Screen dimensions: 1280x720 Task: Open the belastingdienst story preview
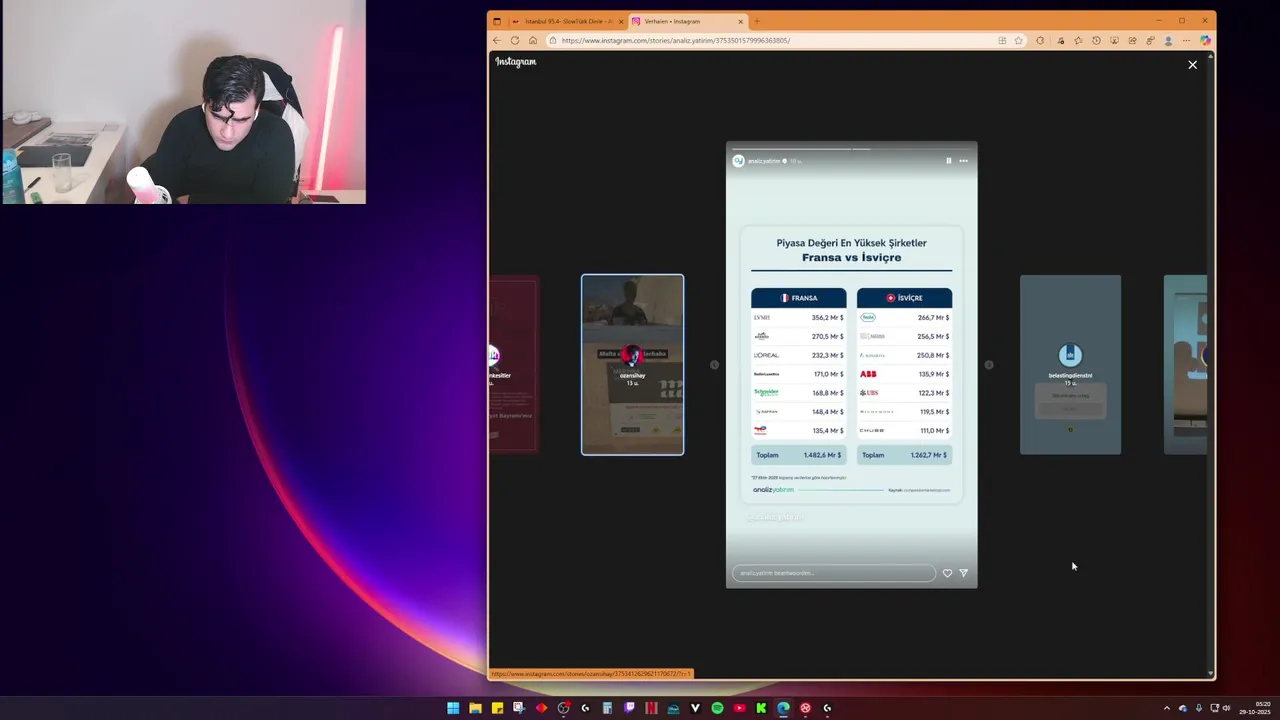coord(1070,365)
